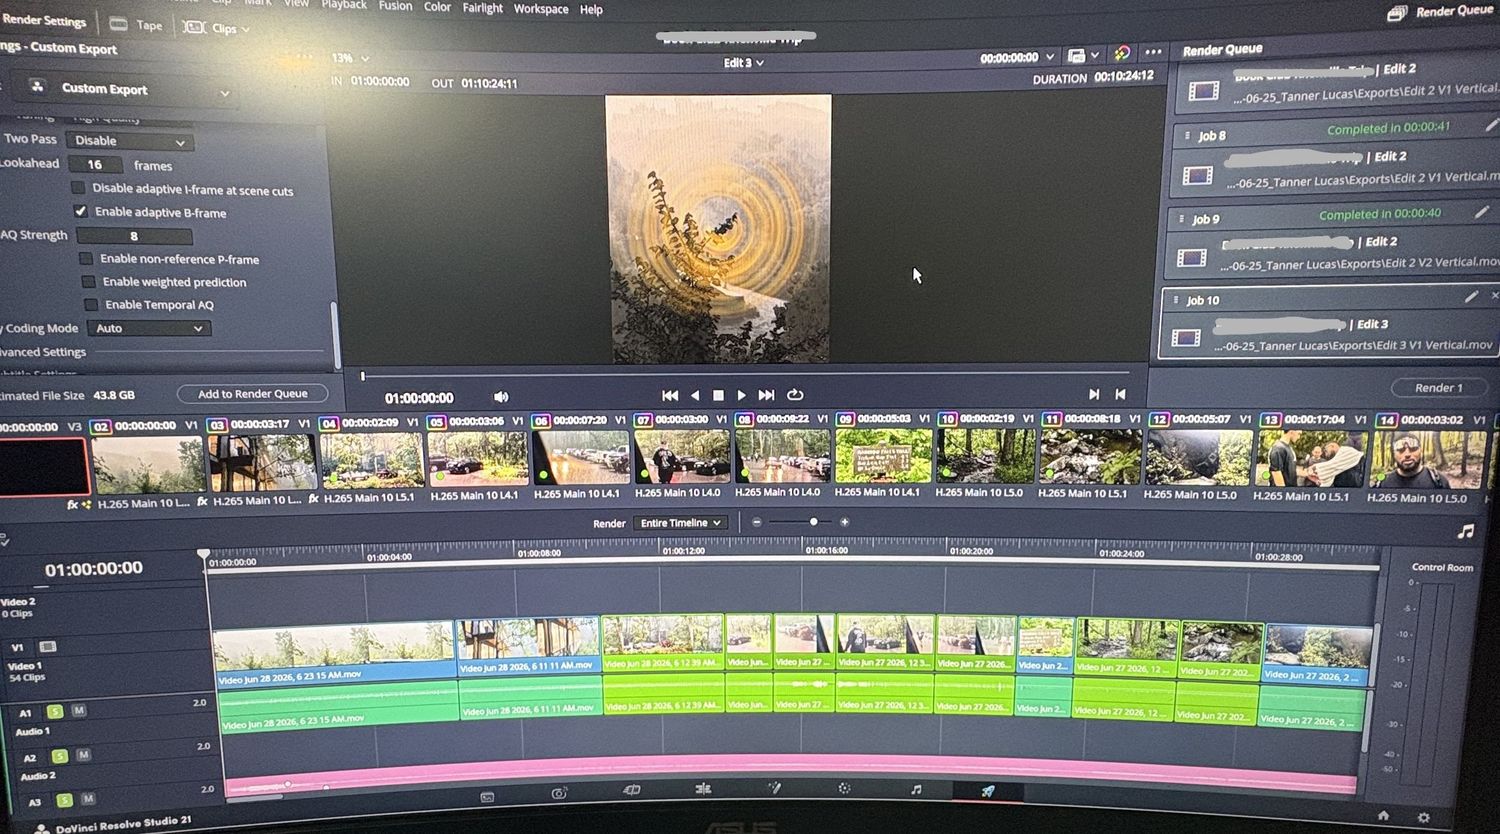Screen dimensions: 1500x834
Task: Jump to last frame in viewer transport
Action: [766, 395]
